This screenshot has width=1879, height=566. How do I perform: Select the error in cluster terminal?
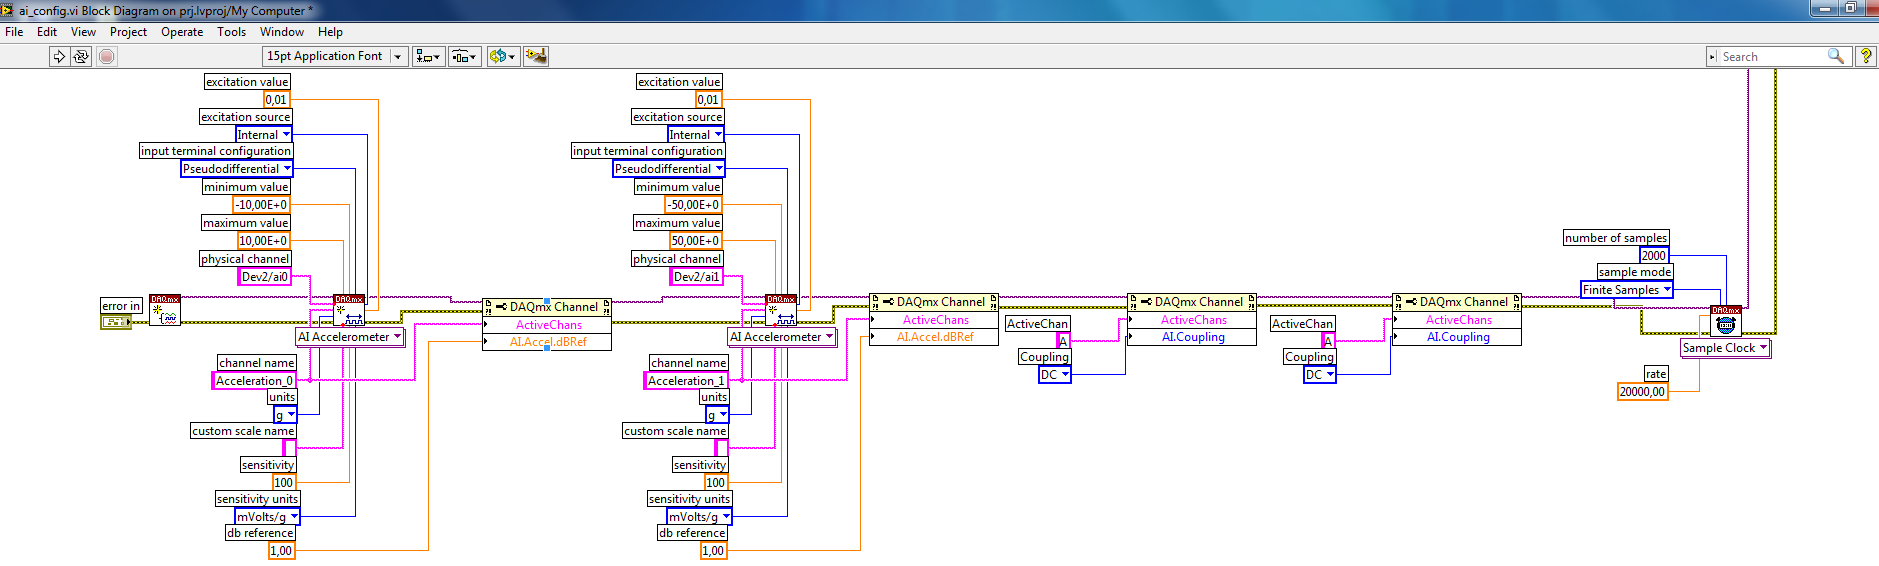[116, 322]
